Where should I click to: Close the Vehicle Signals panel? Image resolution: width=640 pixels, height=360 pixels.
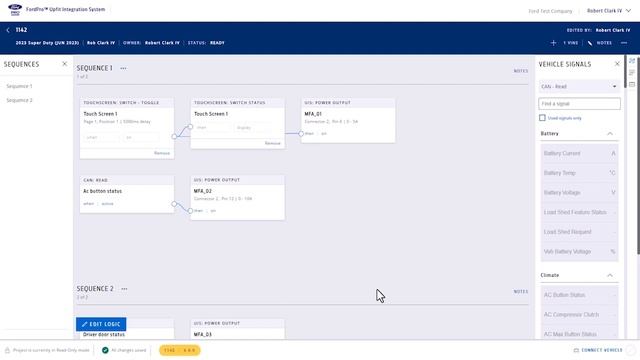pyautogui.click(x=617, y=64)
